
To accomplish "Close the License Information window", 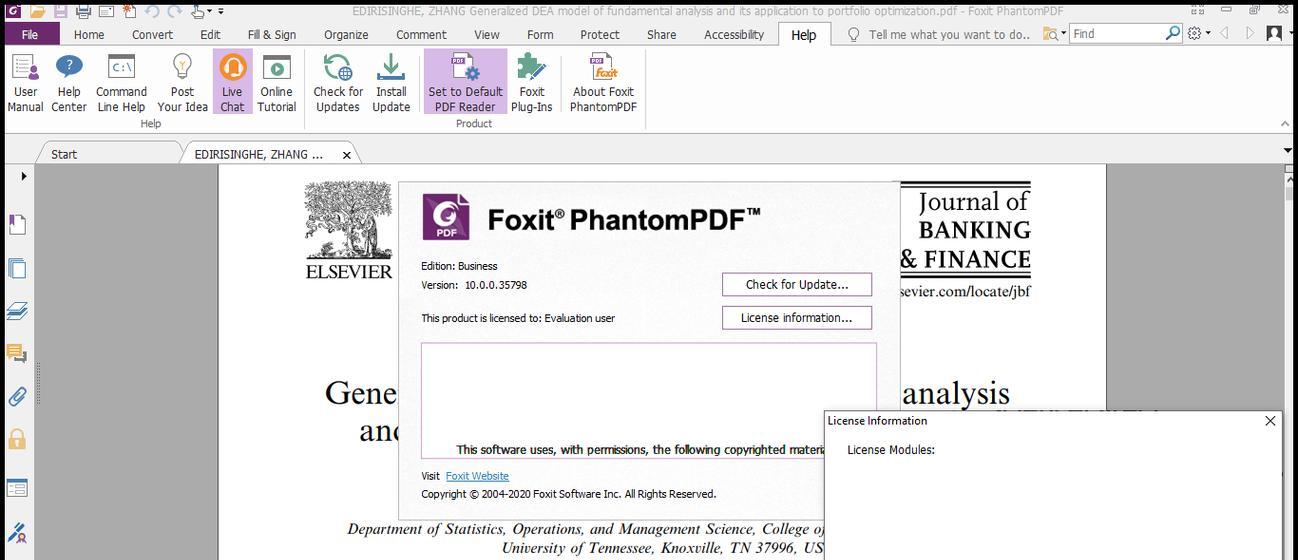I will (1270, 421).
